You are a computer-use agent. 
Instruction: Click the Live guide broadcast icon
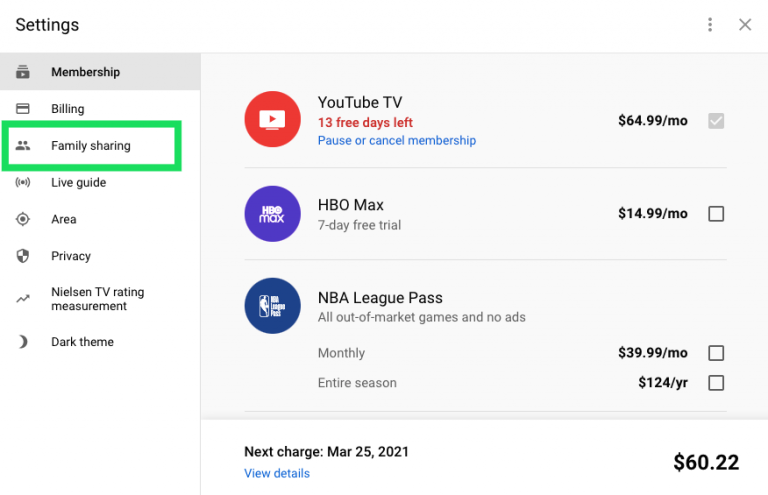(23, 182)
